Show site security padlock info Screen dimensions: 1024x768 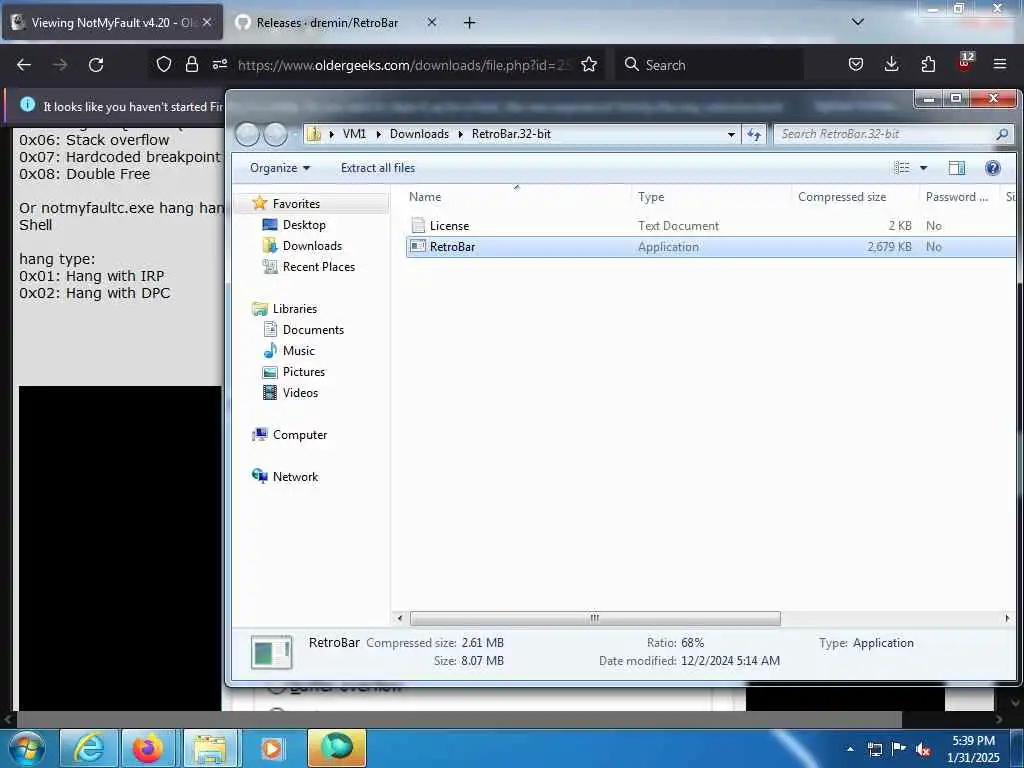pos(191,64)
